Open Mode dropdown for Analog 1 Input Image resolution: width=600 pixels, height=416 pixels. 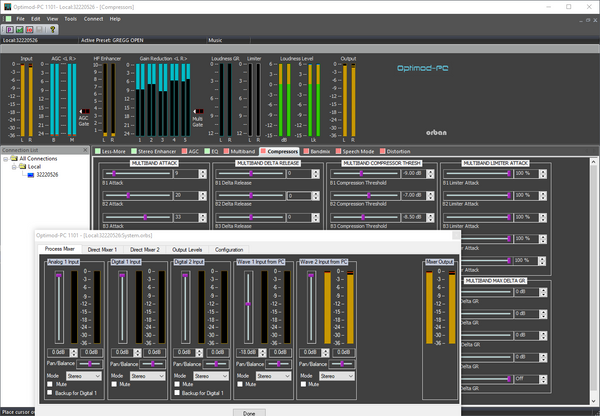(84, 376)
